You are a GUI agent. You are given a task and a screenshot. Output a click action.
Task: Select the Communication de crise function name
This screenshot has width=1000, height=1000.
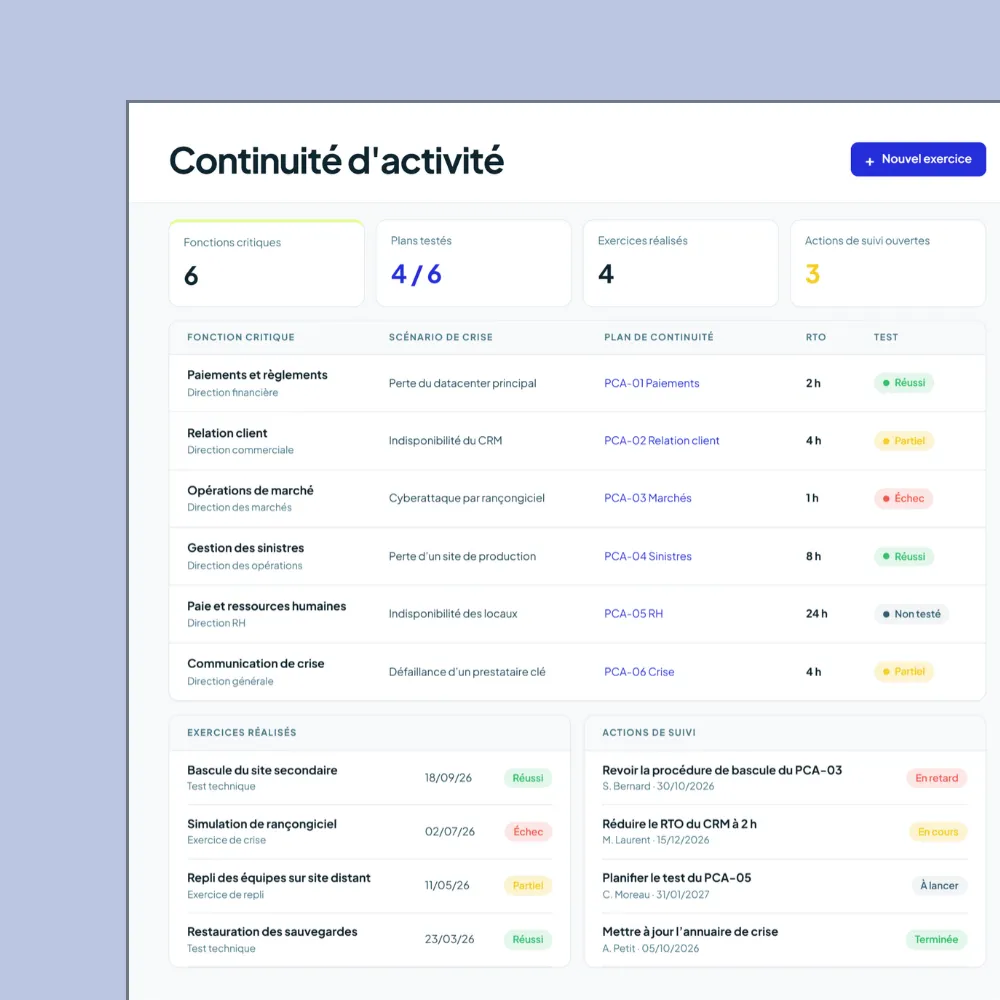coord(256,663)
